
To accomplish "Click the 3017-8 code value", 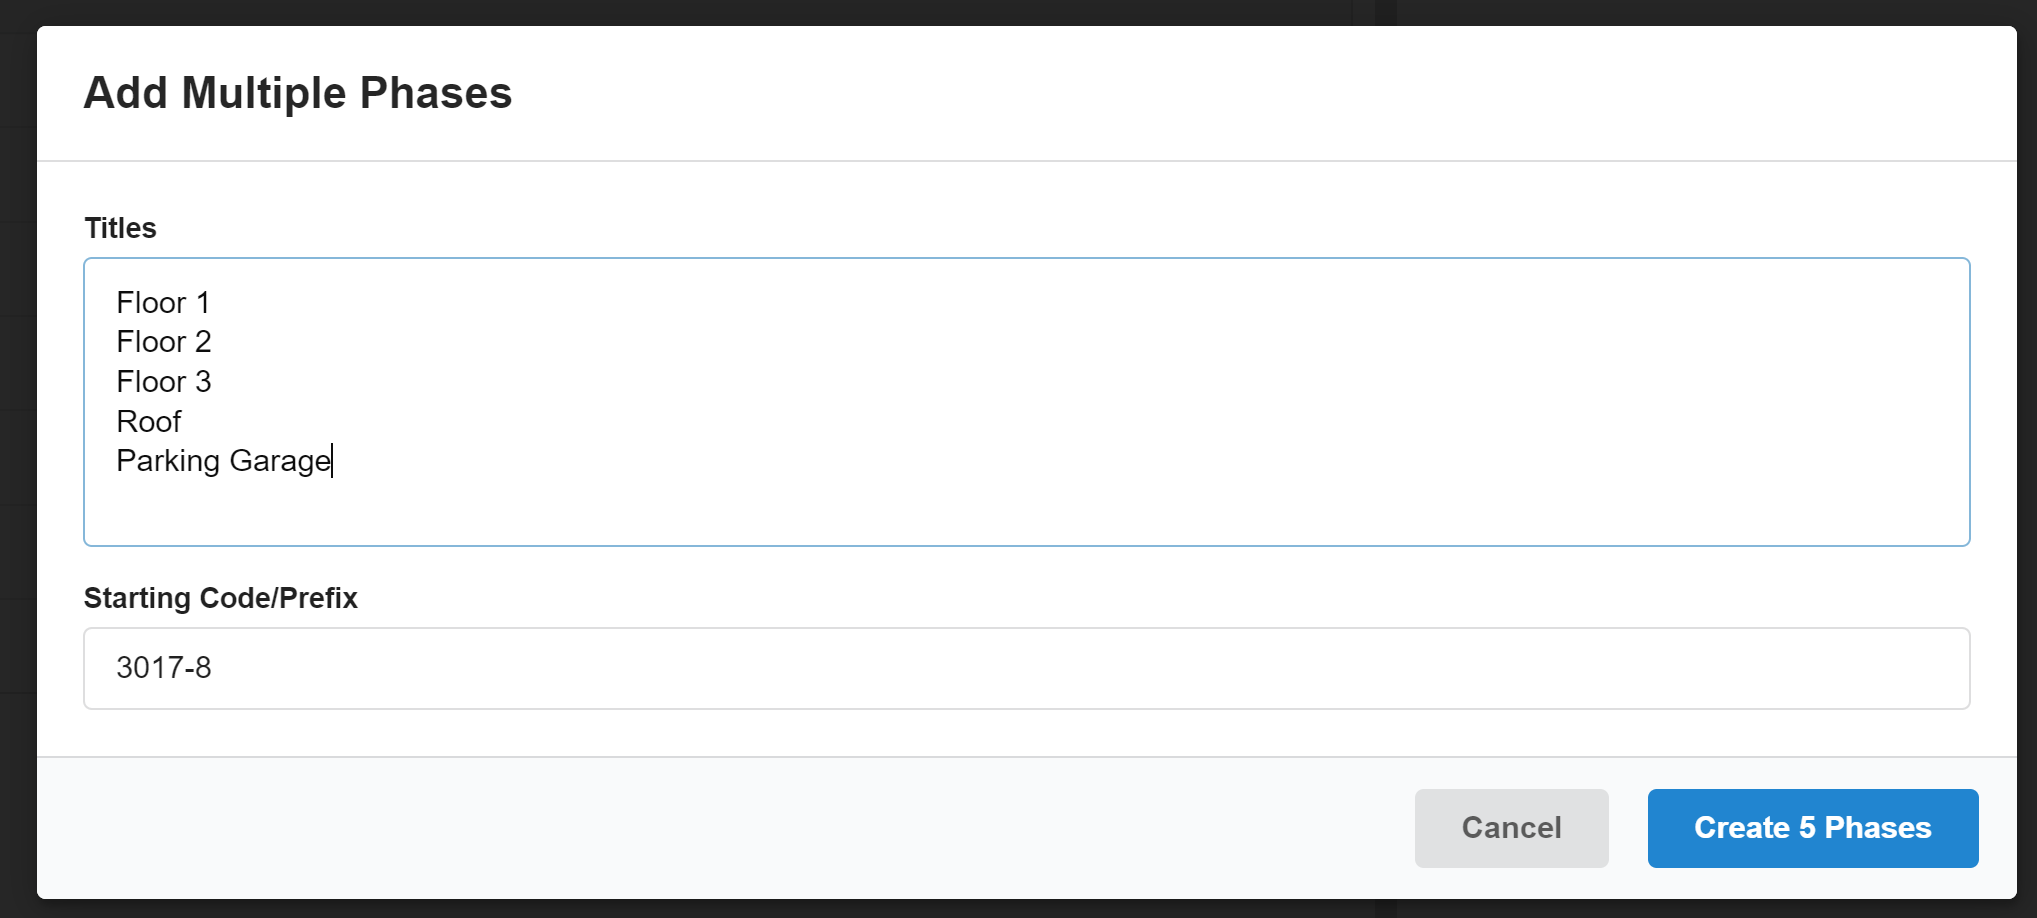I will [x=163, y=667].
